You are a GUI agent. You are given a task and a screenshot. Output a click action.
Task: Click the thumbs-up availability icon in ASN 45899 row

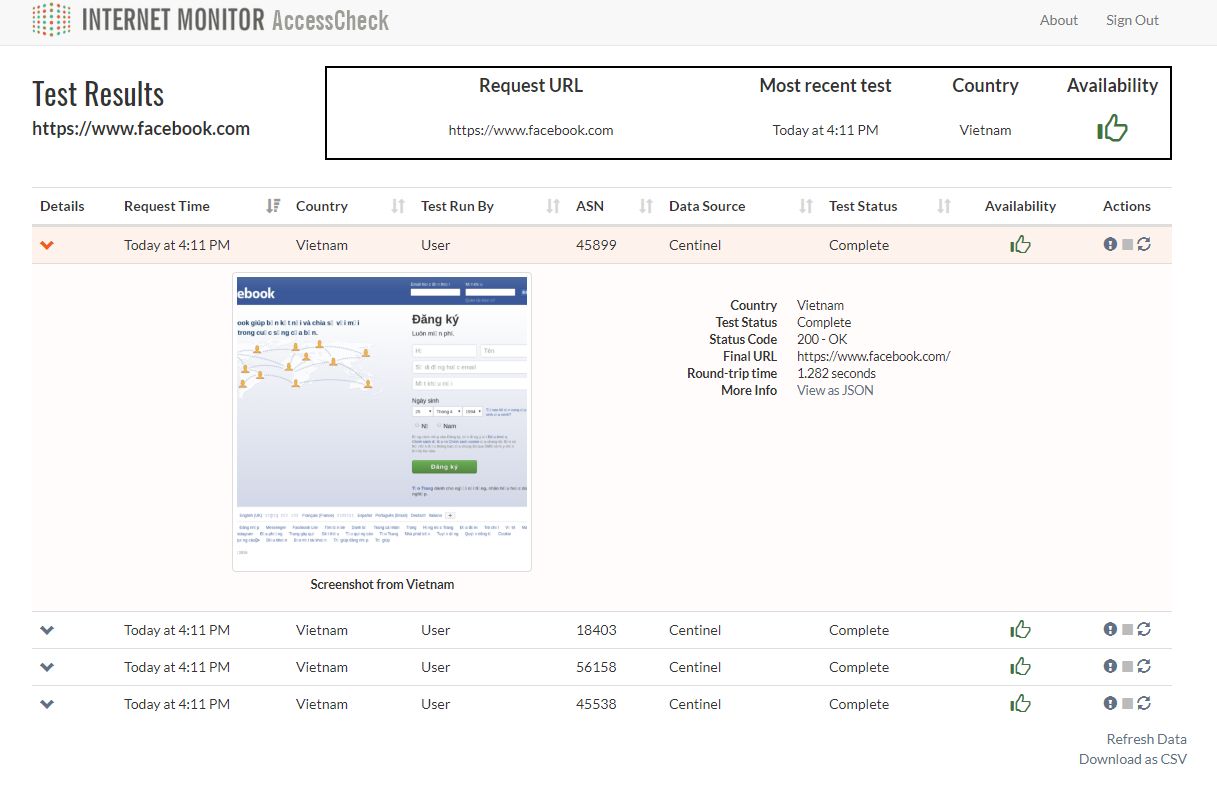pyautogui.click(x=1020, y=245)
